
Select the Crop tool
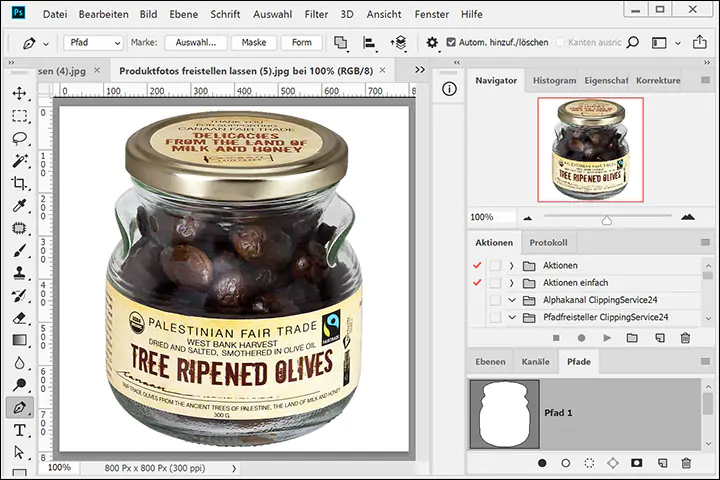tap(19, 183)
